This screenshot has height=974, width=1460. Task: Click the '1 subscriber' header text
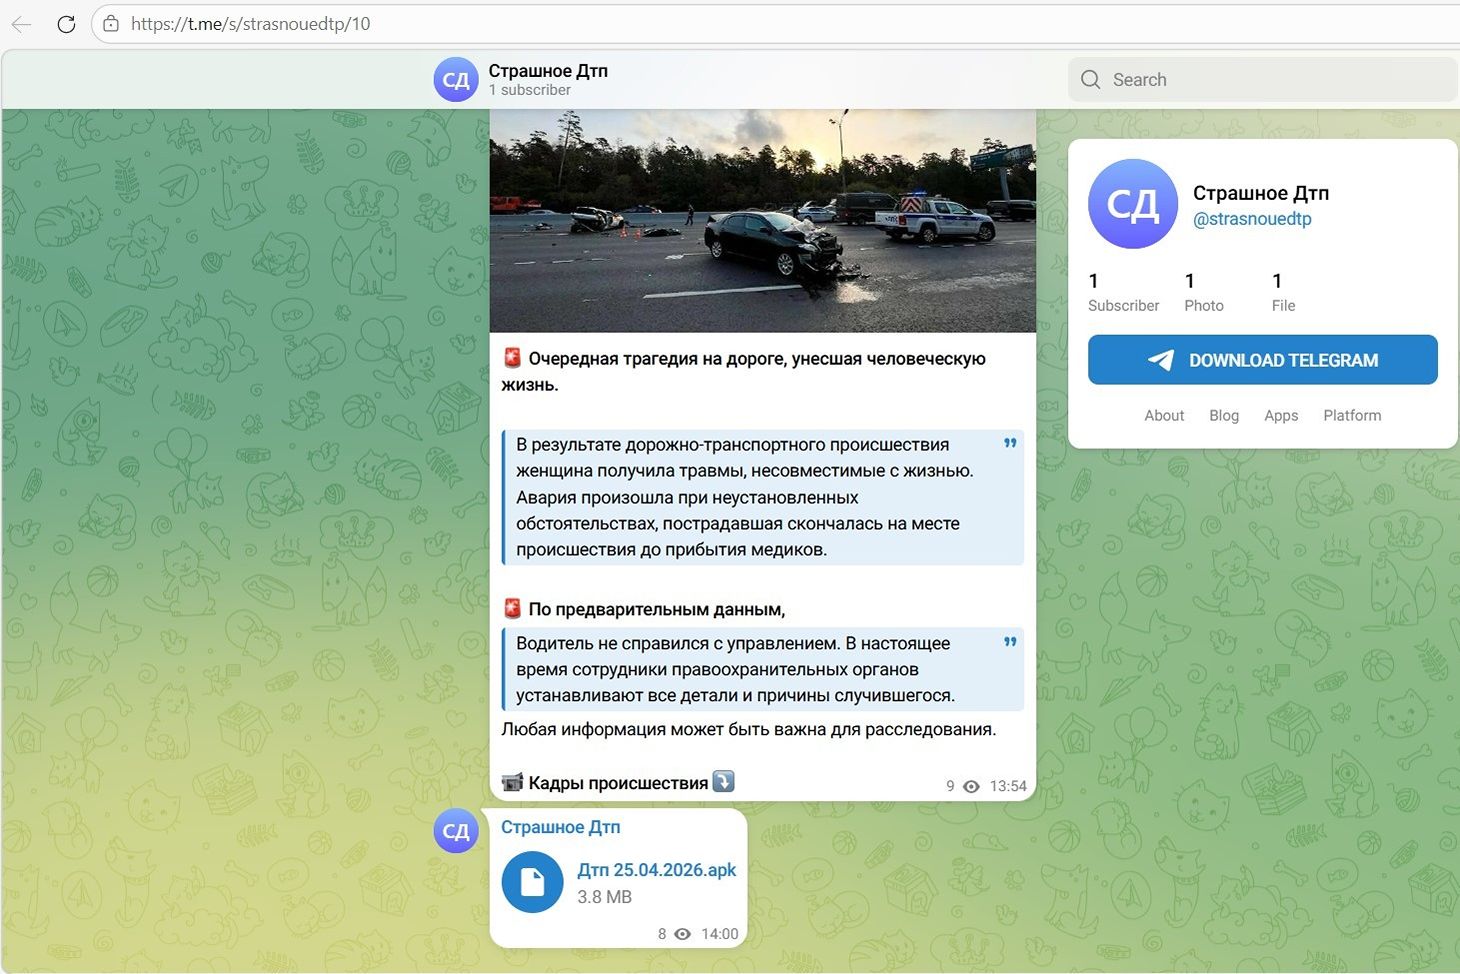530,90
